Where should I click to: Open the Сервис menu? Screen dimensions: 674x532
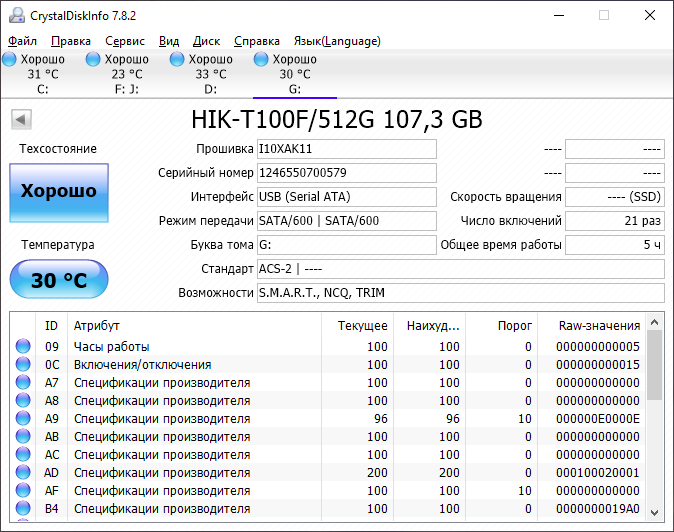click(125, 41)
